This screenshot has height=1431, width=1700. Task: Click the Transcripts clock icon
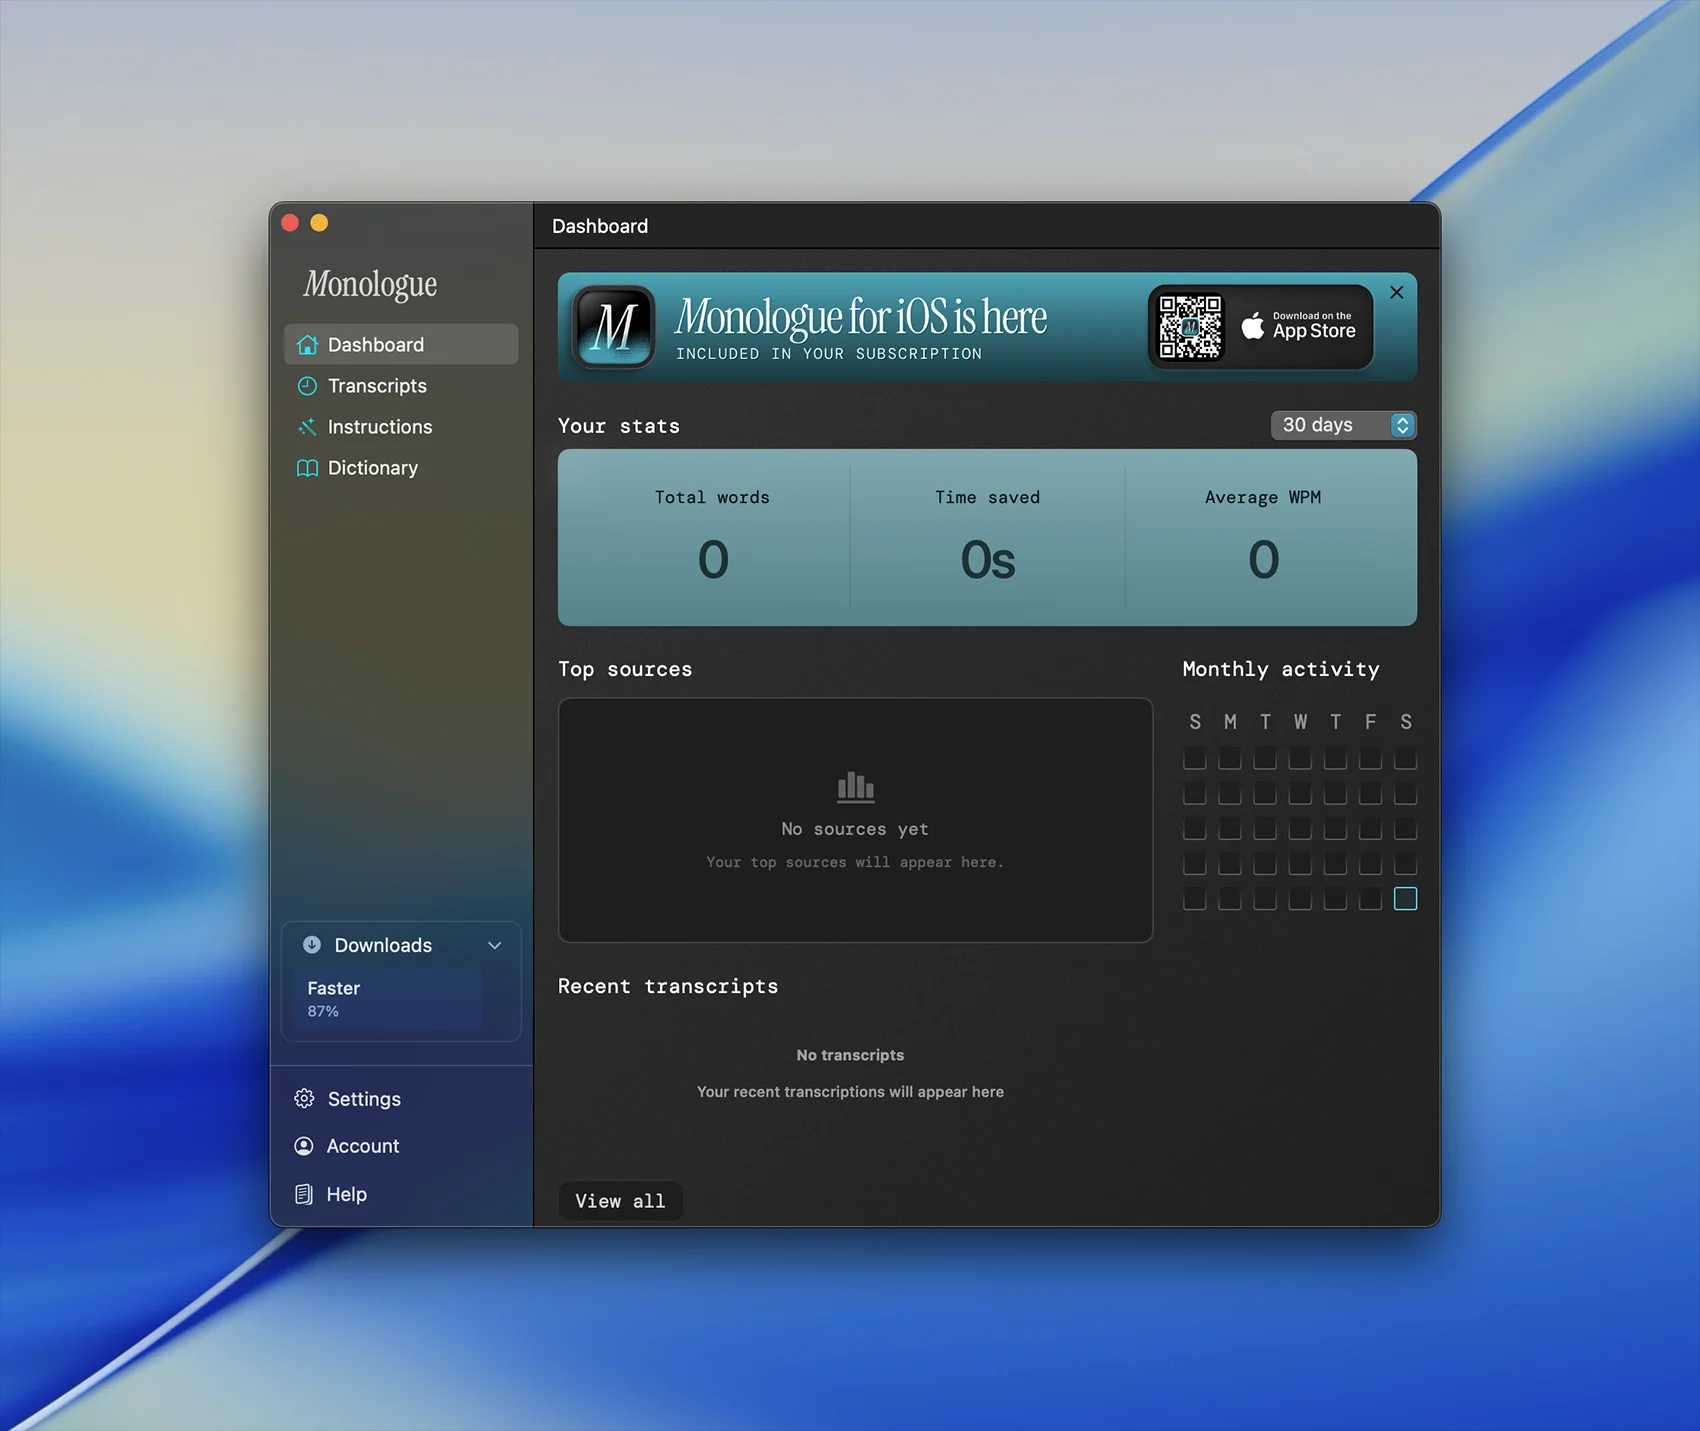[307, 386]
